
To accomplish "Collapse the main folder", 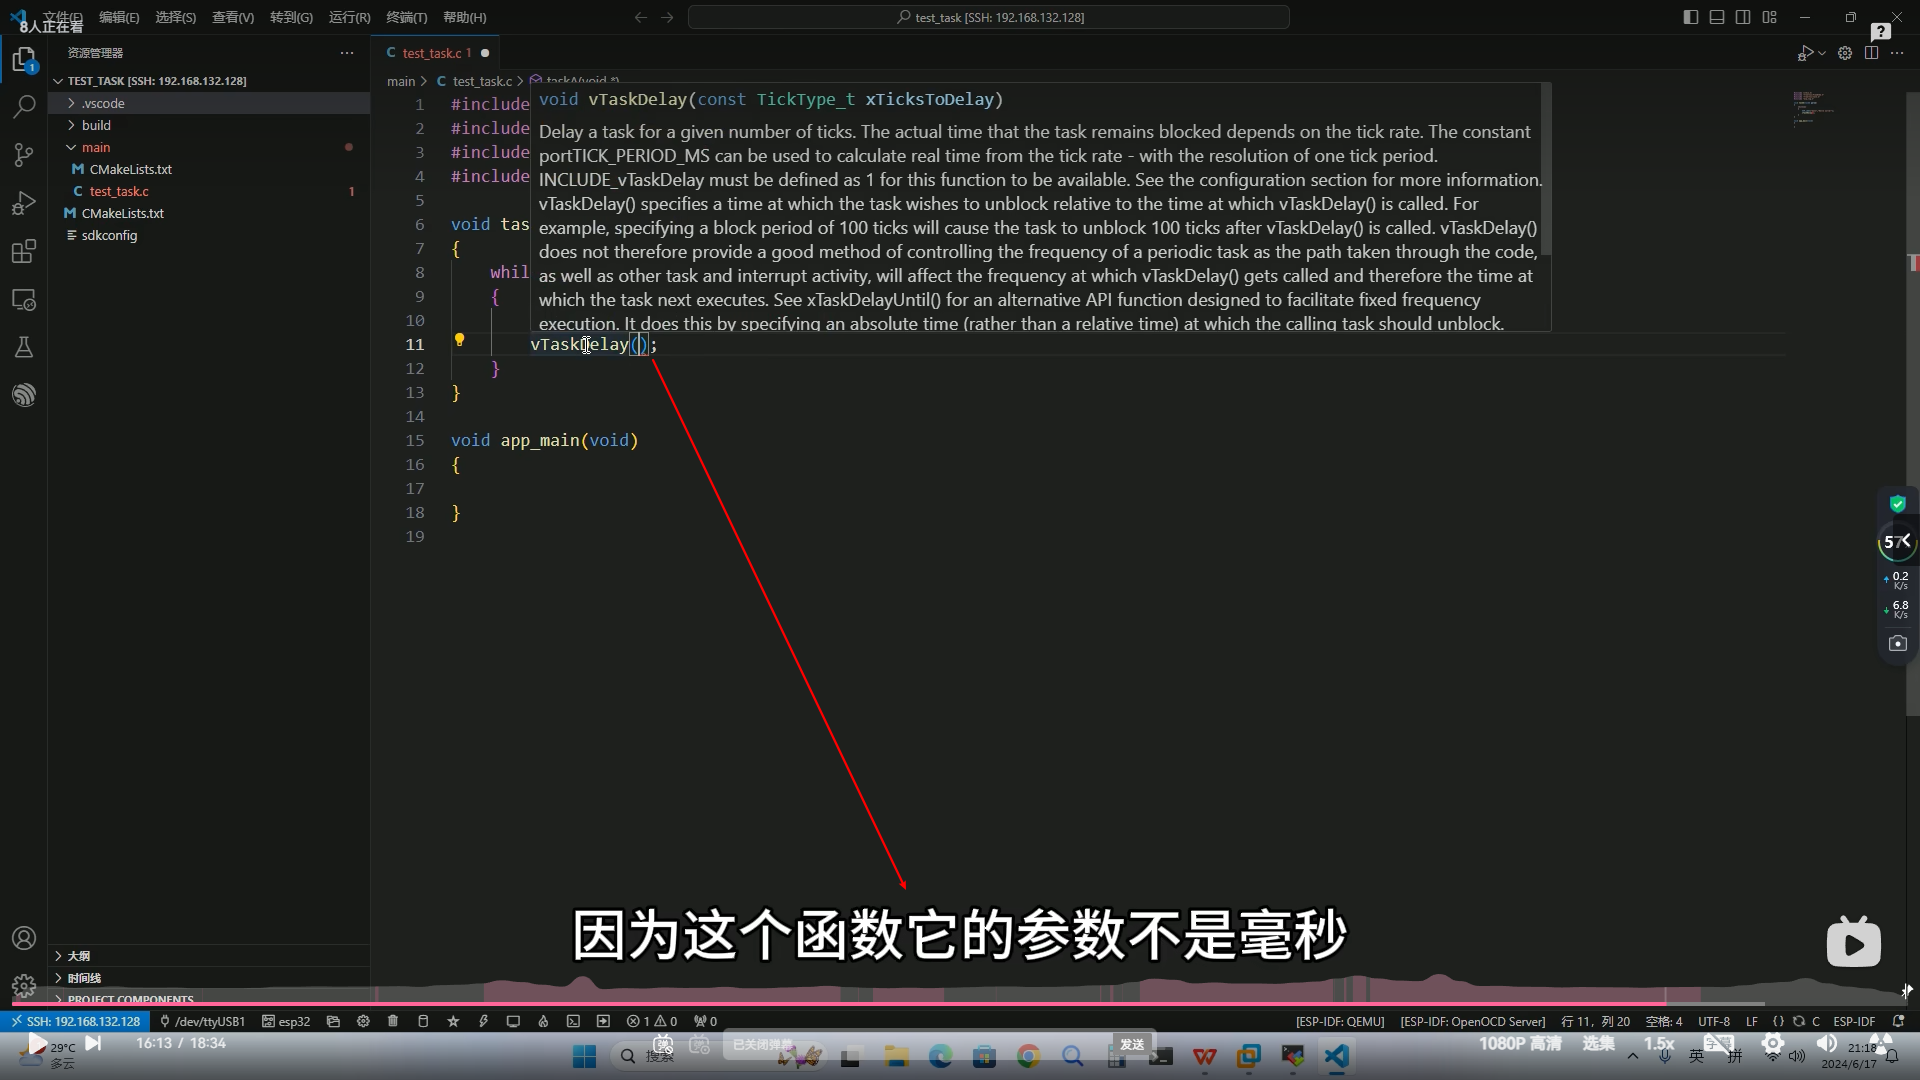I will (x=209, y=147).
